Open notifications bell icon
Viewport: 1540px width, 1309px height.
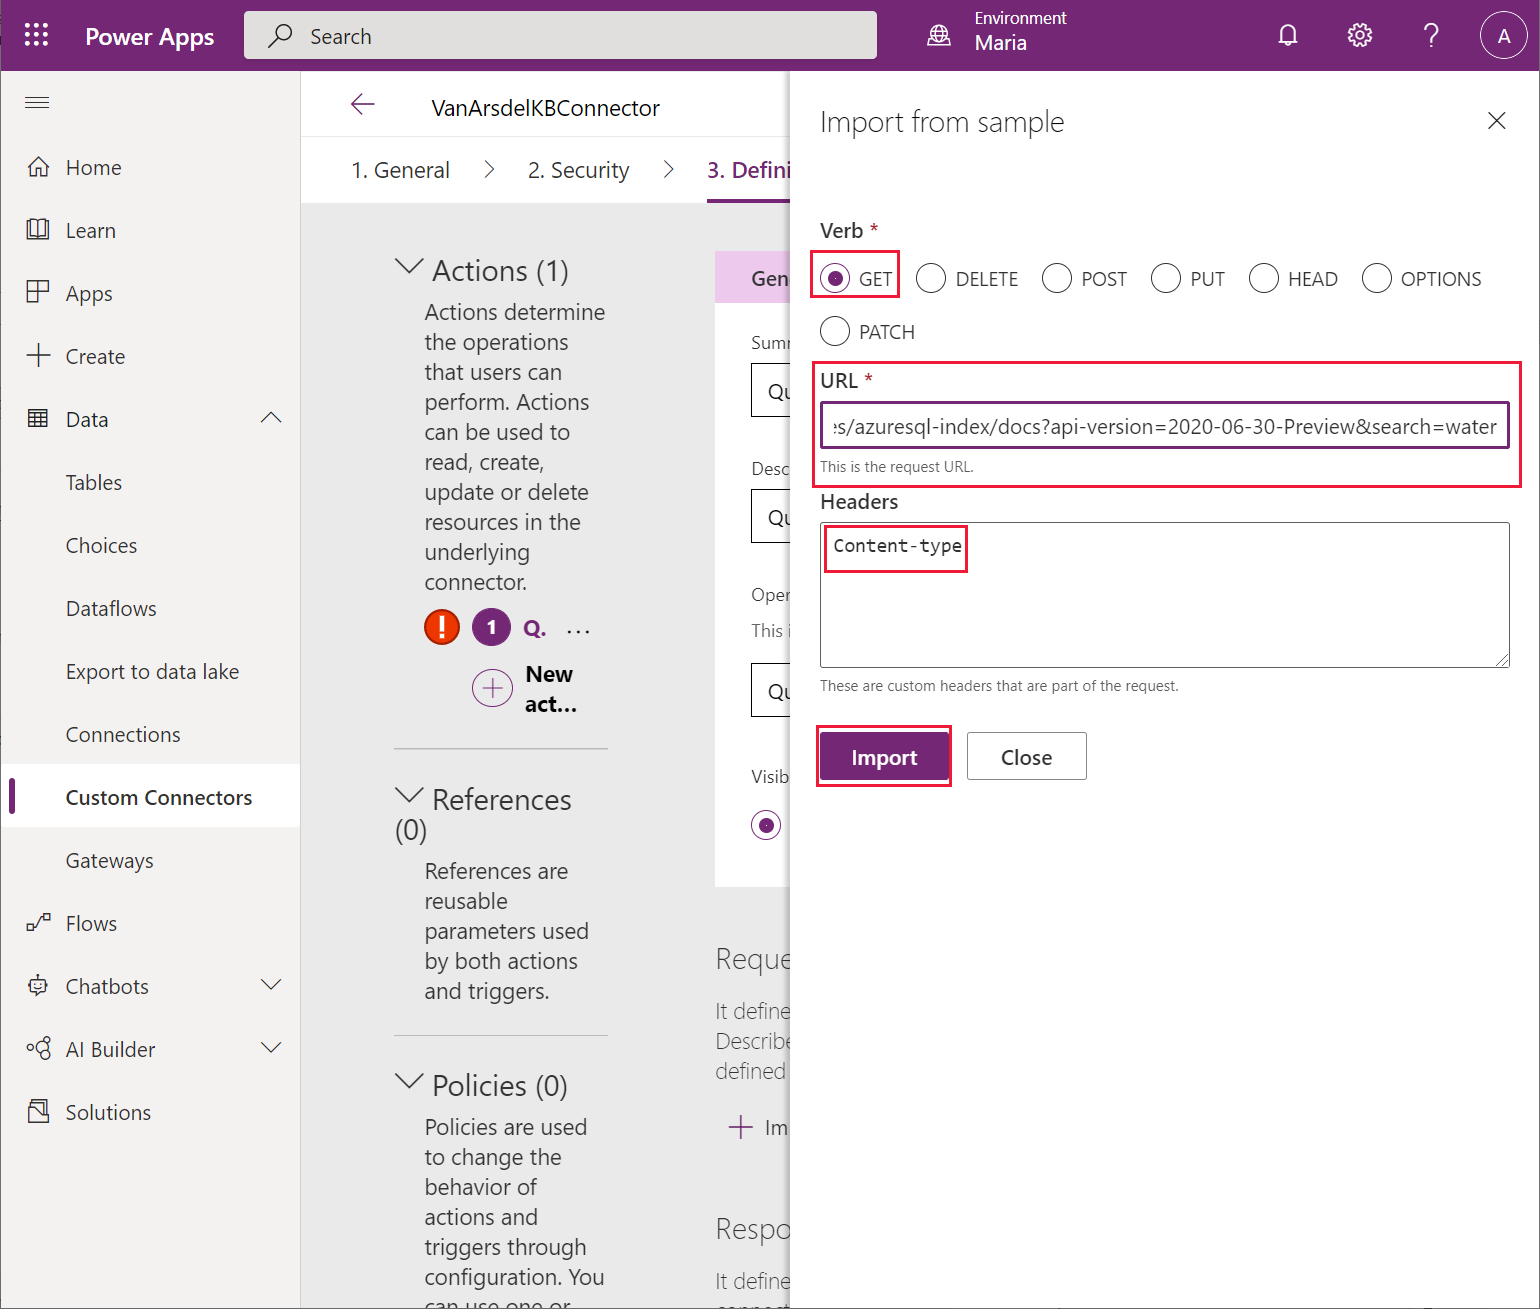click(x=1288, y=36)
